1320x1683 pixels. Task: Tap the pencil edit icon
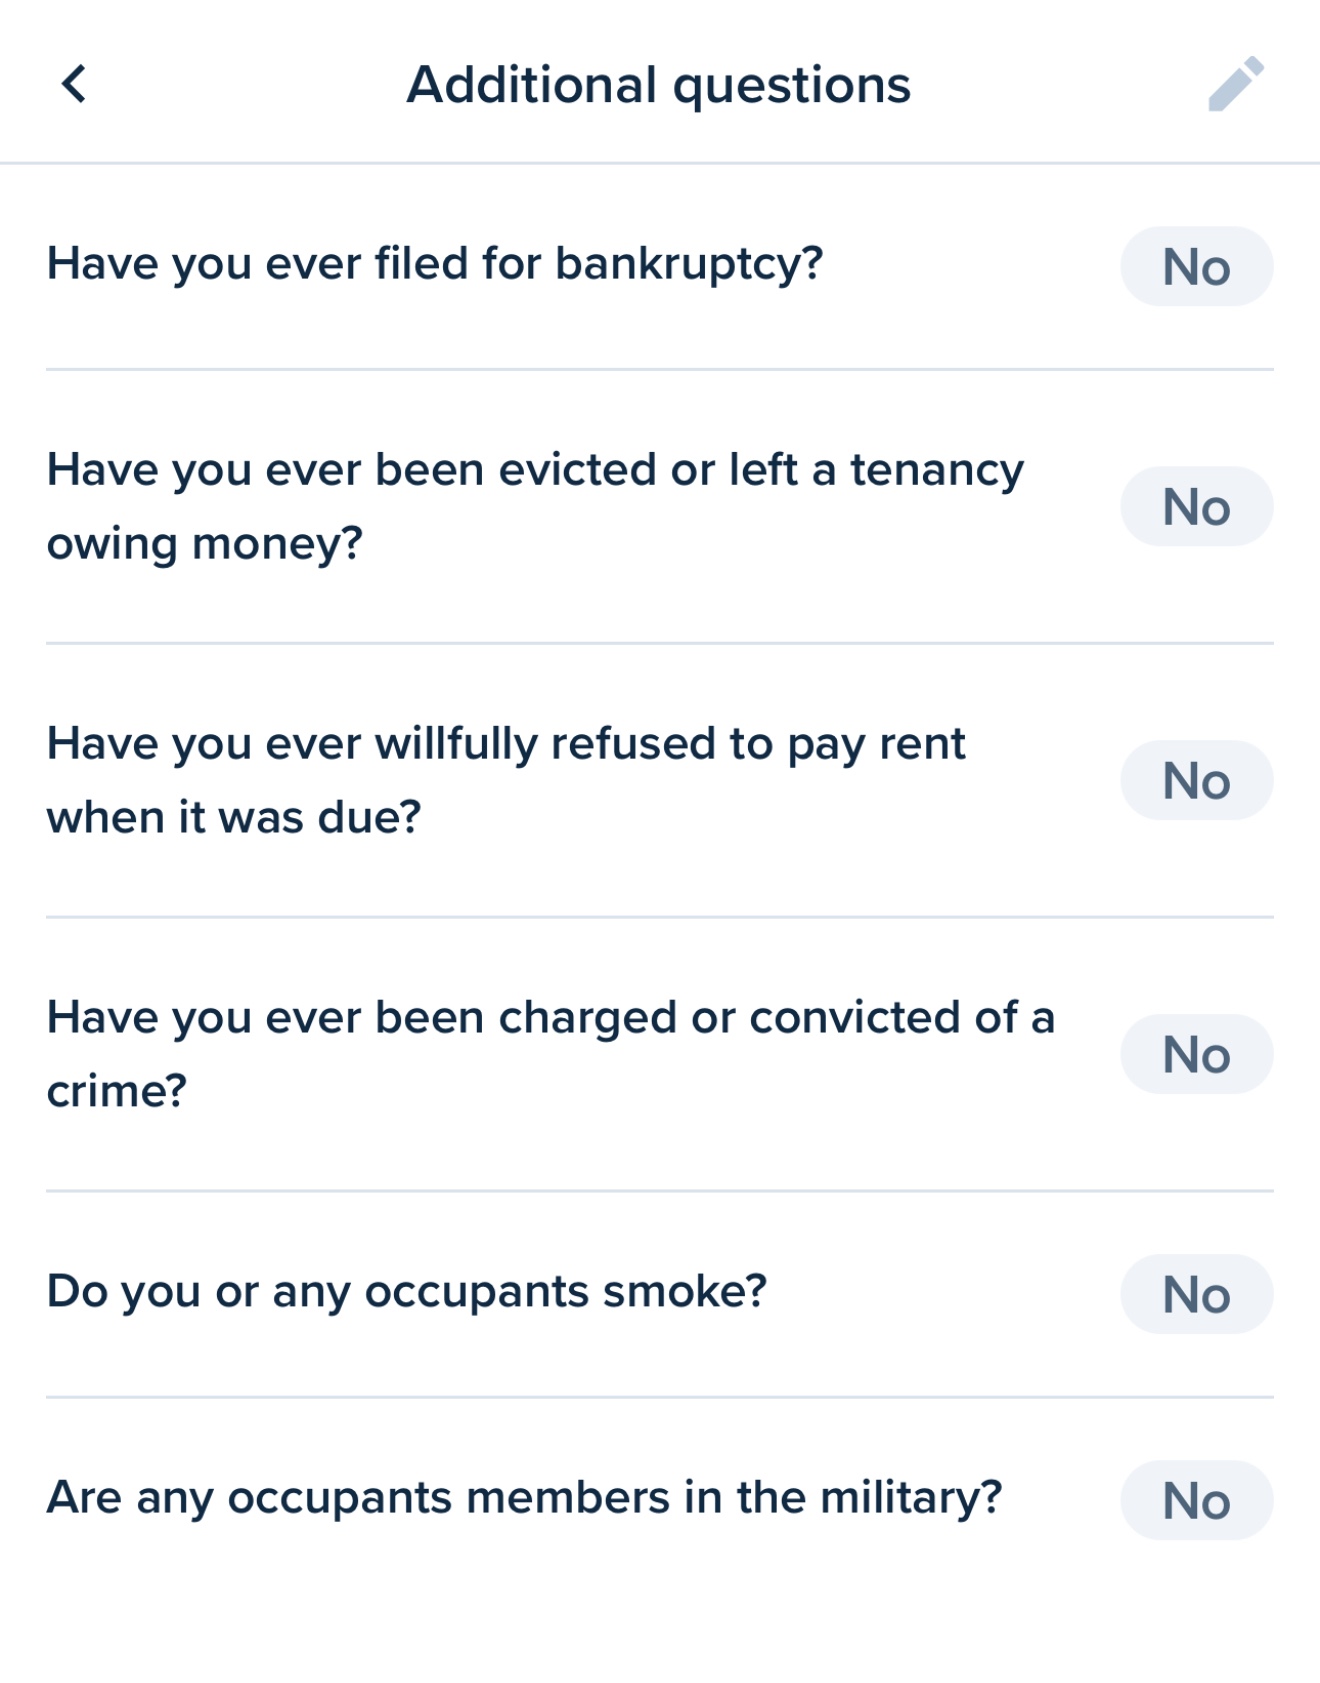1236,84
